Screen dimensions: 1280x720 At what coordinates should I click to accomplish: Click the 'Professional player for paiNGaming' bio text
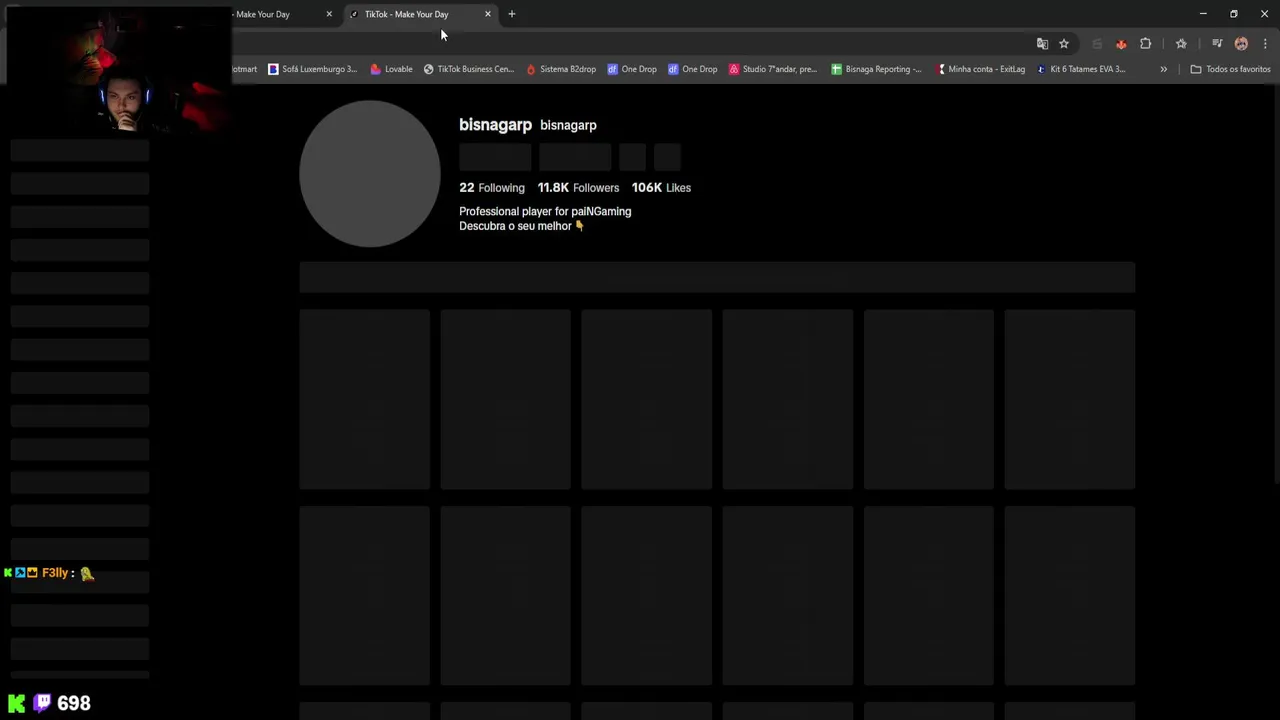pos(545,211)
